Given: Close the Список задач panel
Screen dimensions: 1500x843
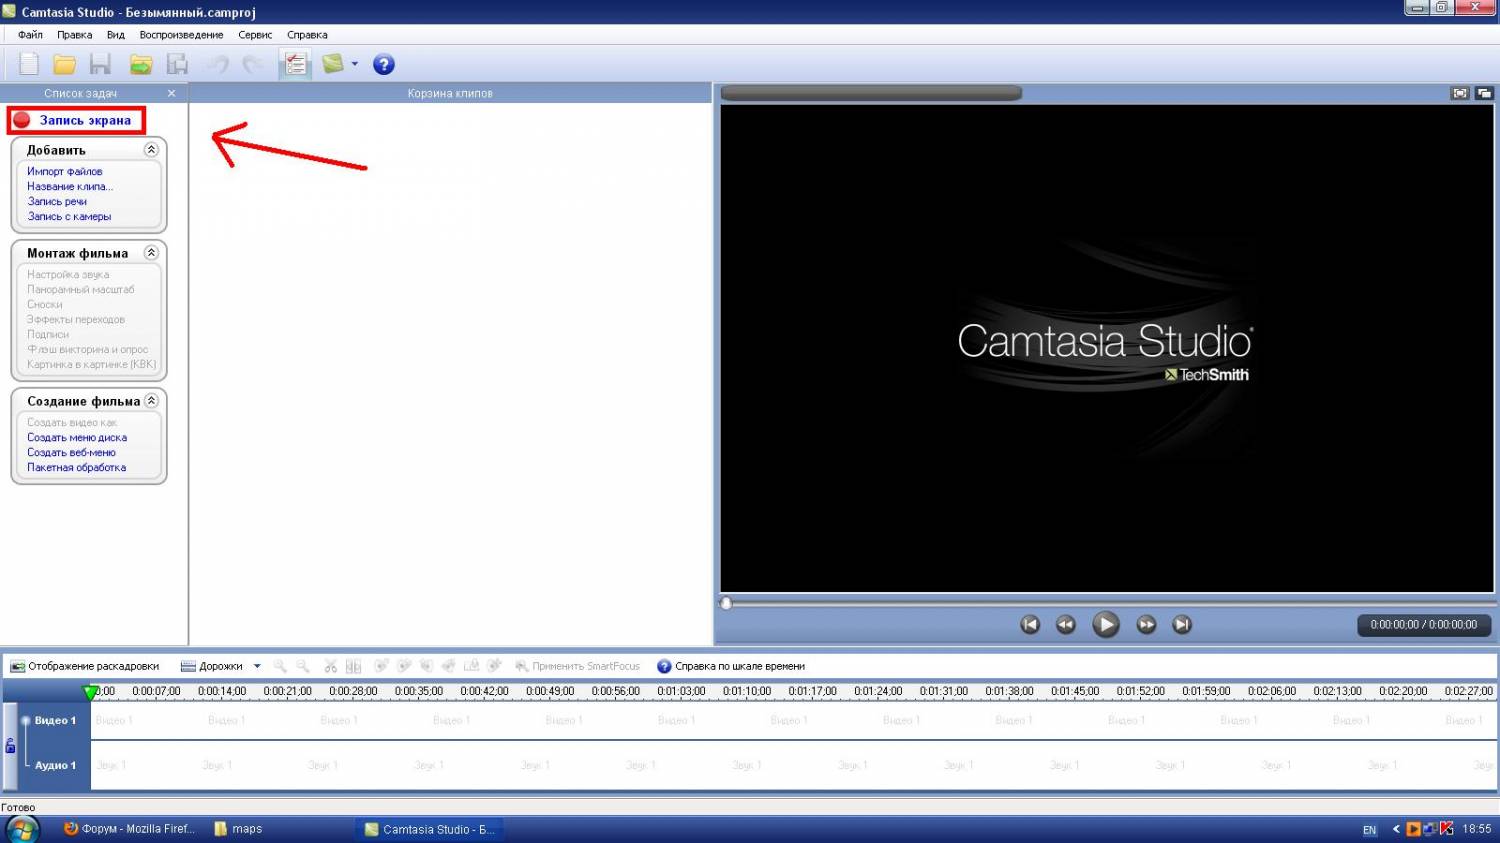Looking at the screenshot, I should 171,93.
